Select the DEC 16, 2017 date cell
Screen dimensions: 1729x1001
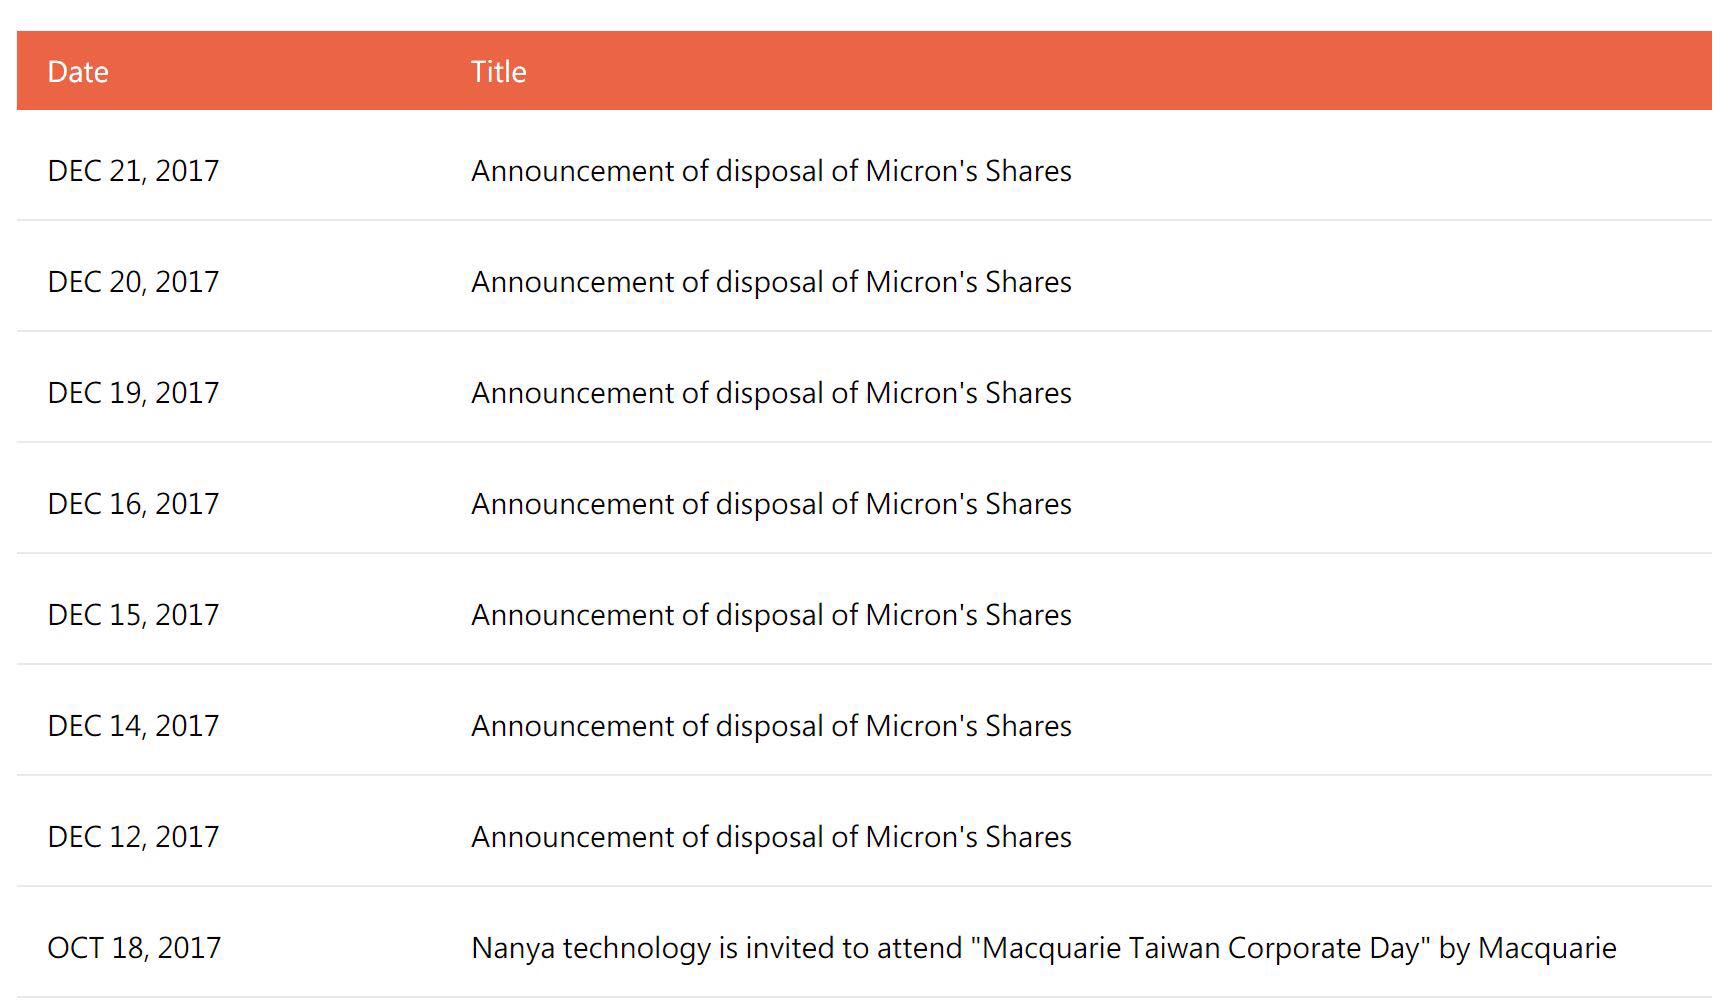[x=133, y=504]
